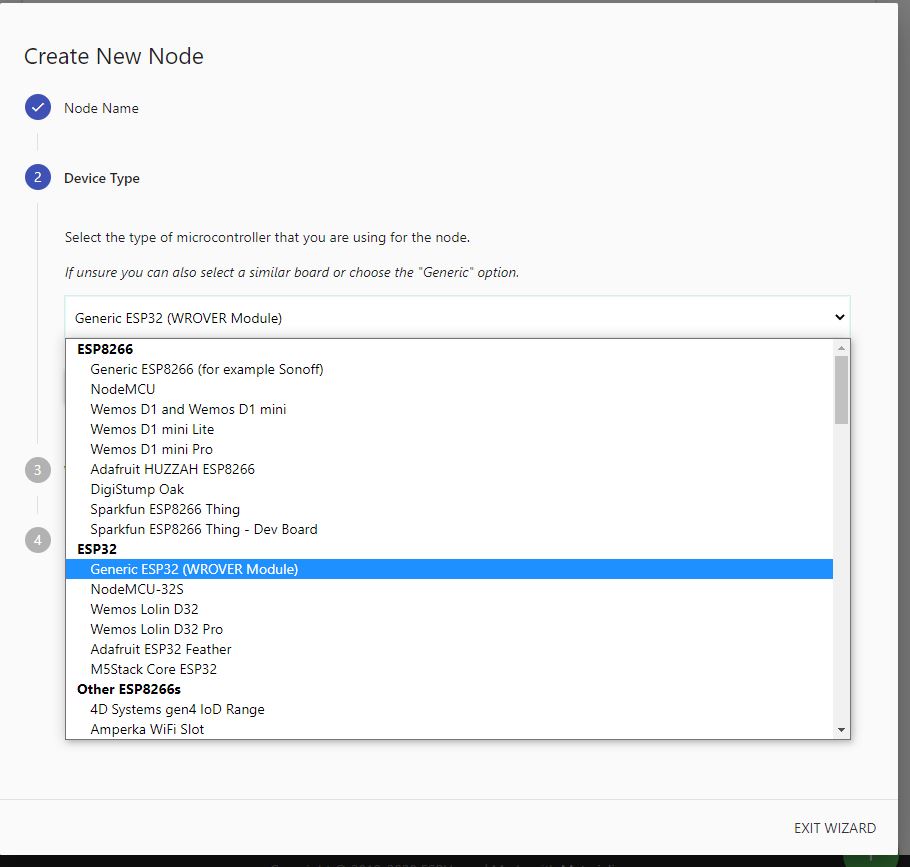Image resolution: width=910 pixels, height=867 pixels.
Task: Click the 'Select the type of microcontroller' instruction text
Action: click(x=267, y=237)
